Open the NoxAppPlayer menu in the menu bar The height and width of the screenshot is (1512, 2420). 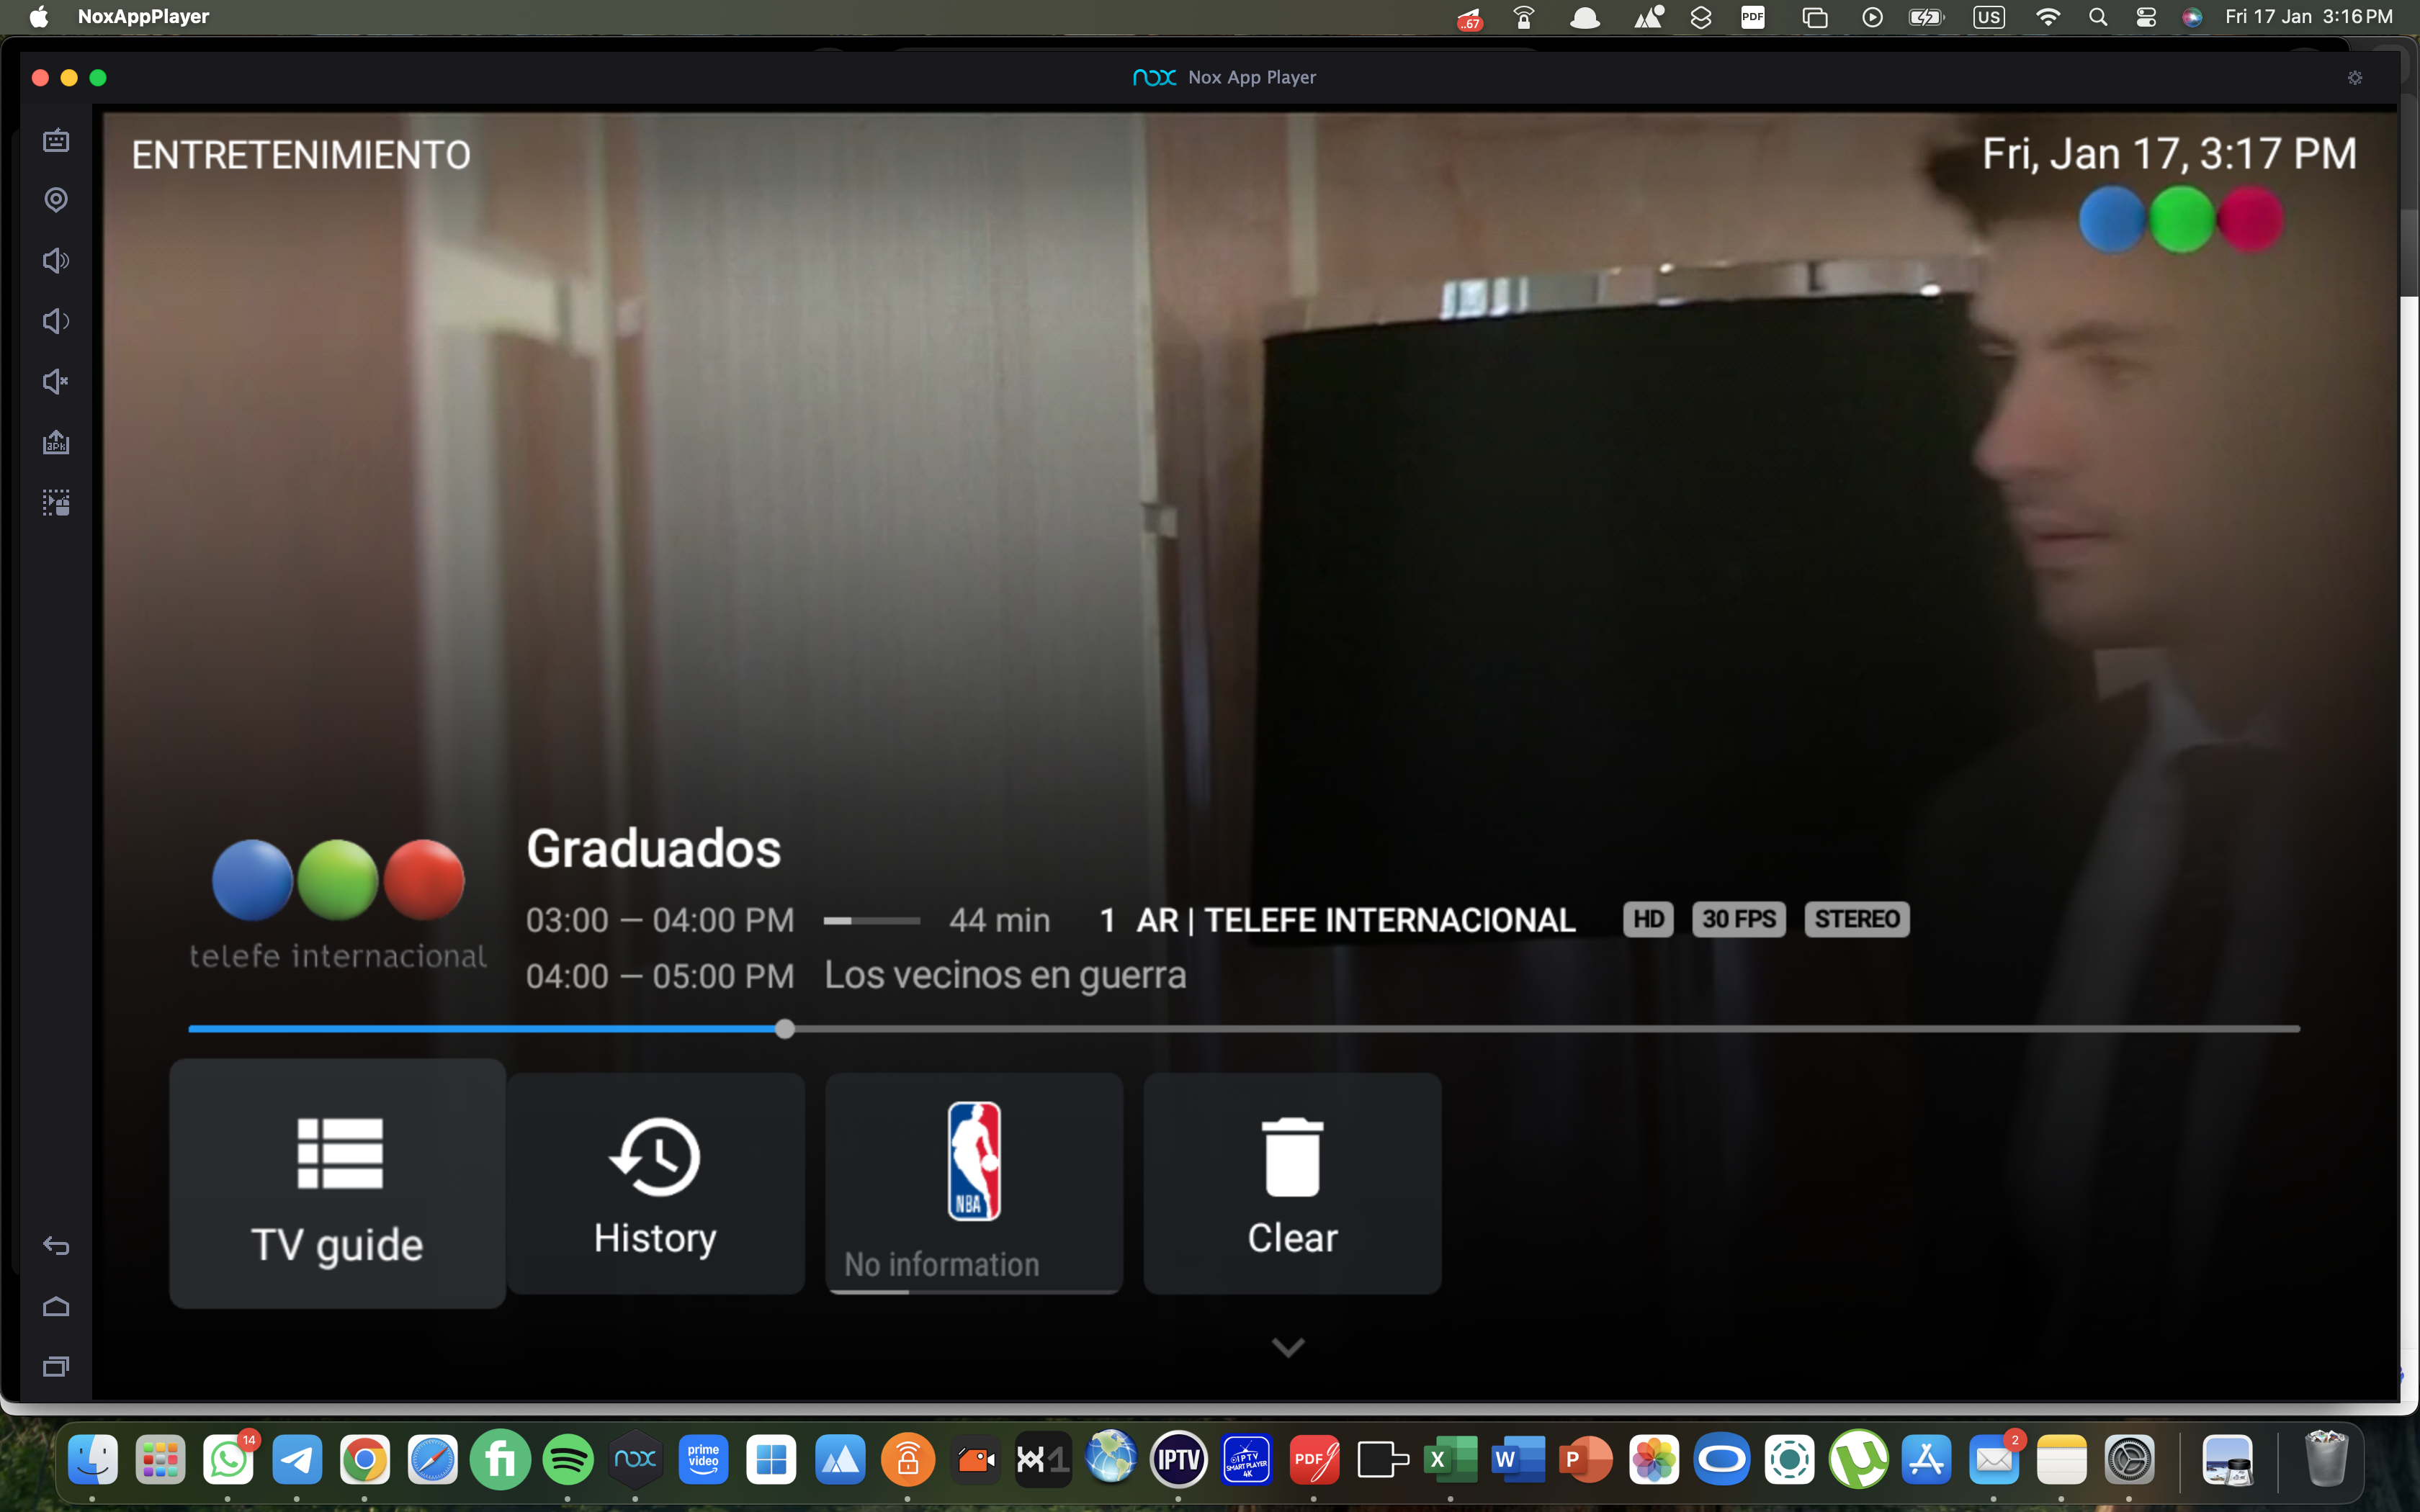(x=143, y=16)
